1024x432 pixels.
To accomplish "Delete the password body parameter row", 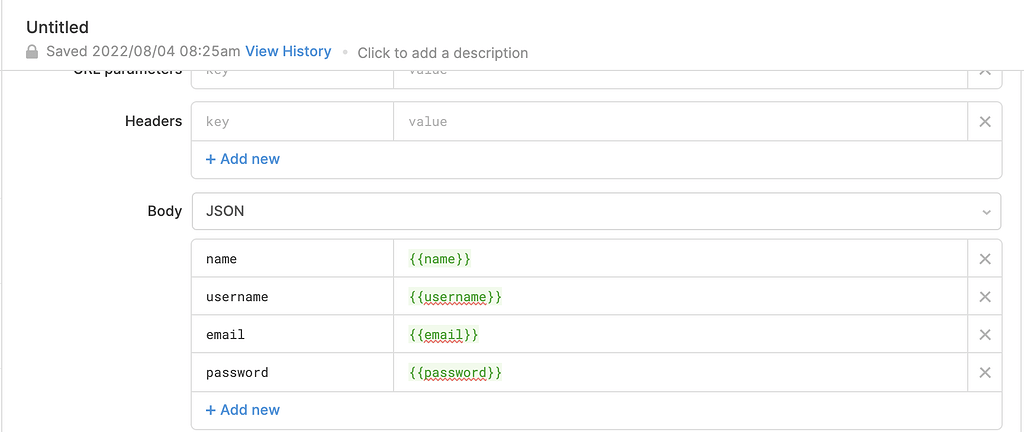I will (984, 373).
